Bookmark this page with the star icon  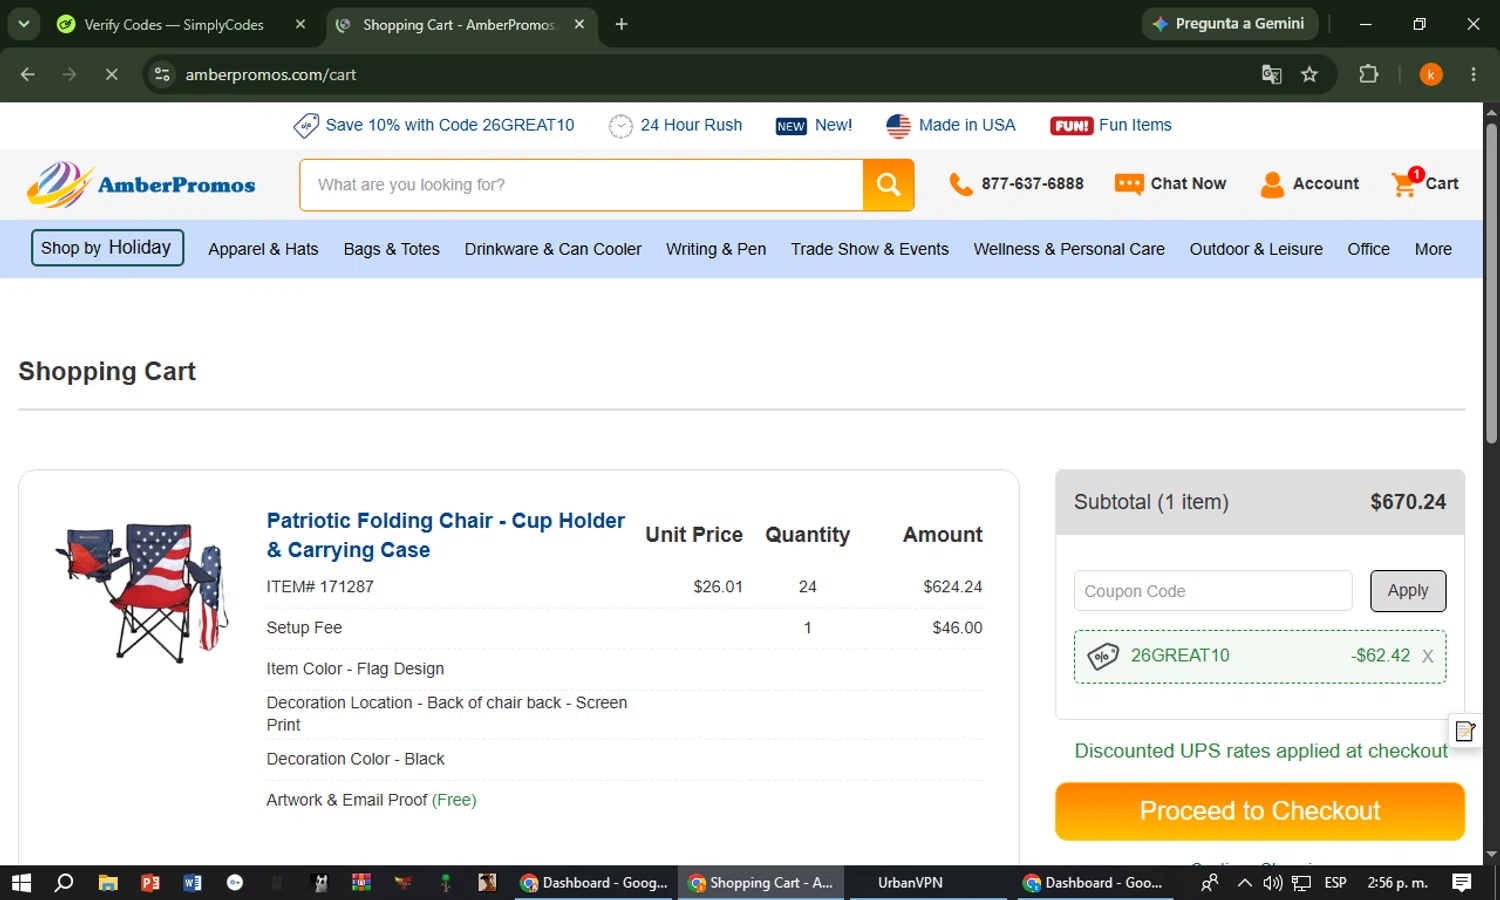tap(1309, 74)
